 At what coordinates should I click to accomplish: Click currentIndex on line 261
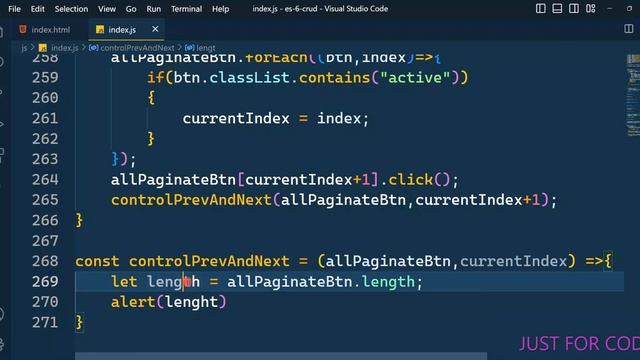coord(236,118)
